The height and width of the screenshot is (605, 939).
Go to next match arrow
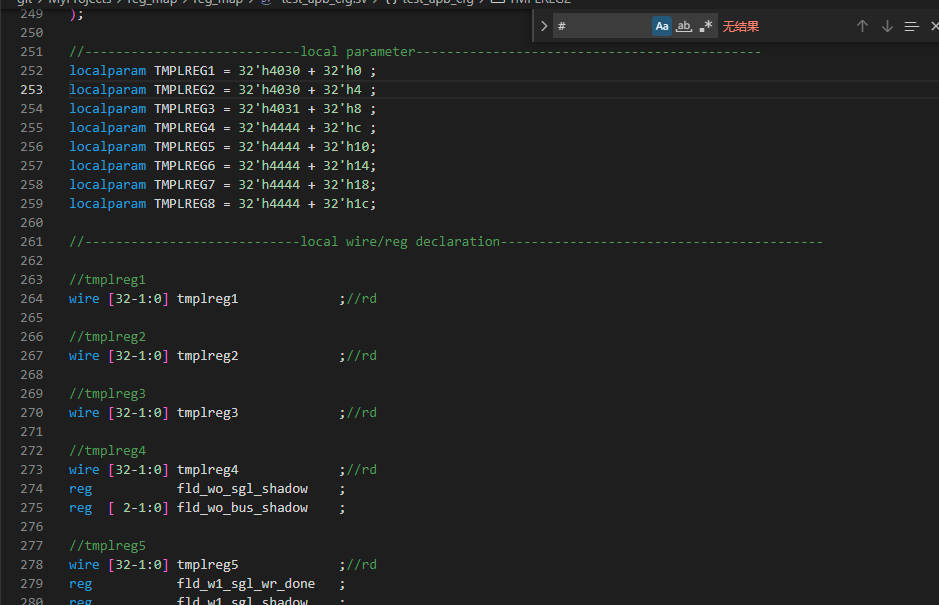(887, 26)
